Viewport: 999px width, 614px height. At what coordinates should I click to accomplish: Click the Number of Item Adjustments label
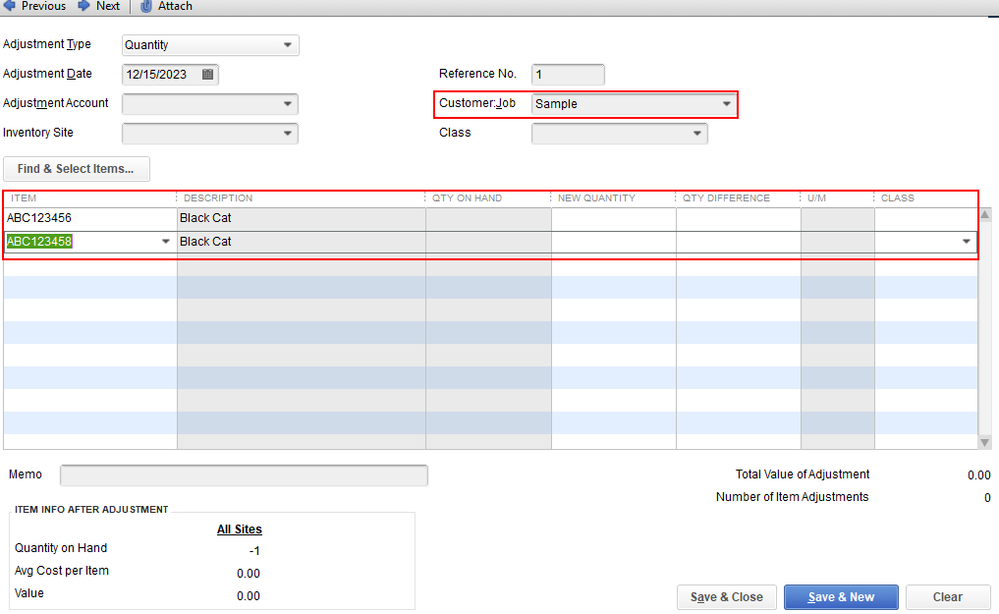[x=792, y=497]
